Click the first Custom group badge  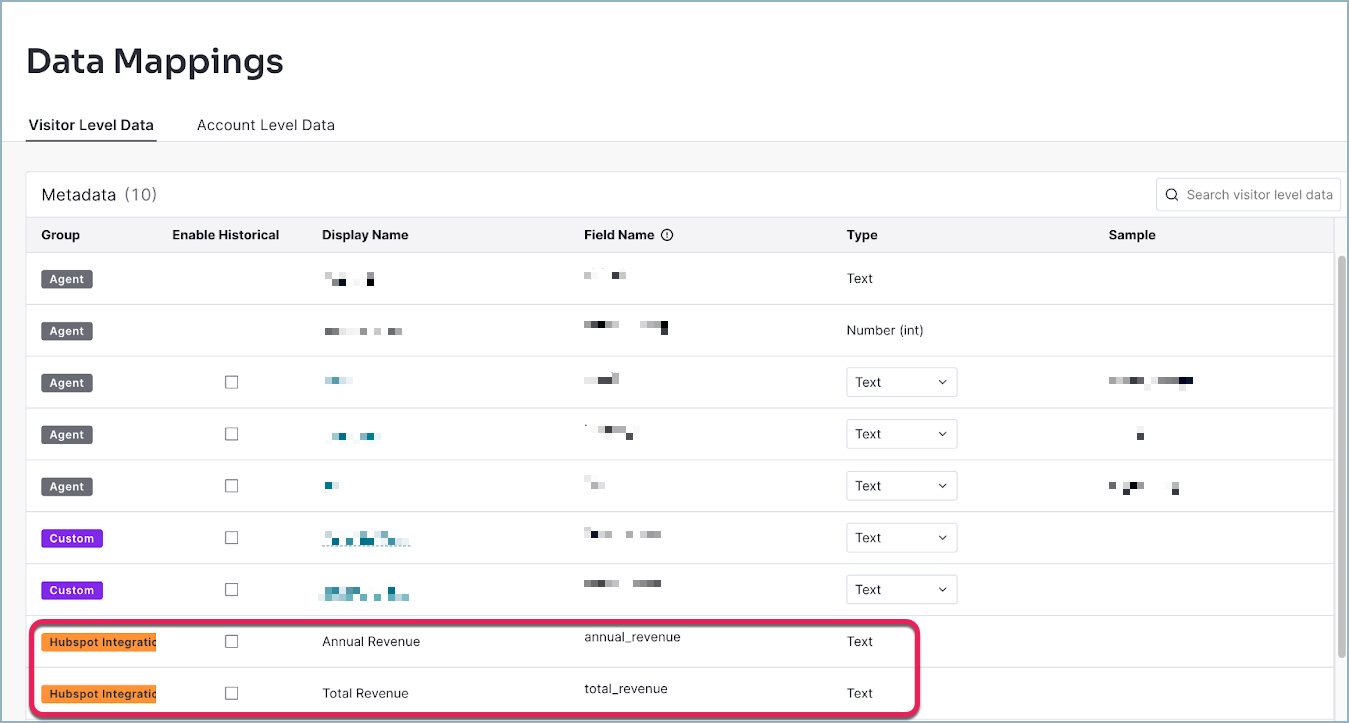pyautogui.click(x=72, y=538)
